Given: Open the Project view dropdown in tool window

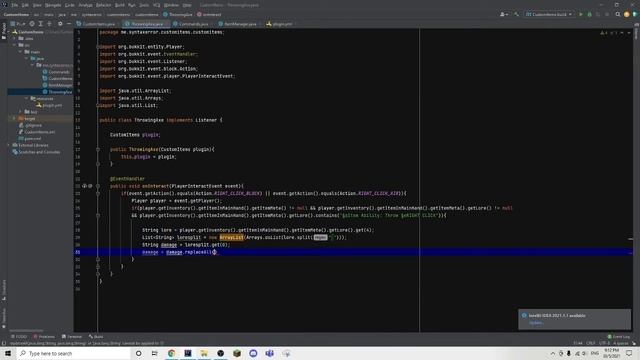Looking at the screenshot, I should coord(18,24).
